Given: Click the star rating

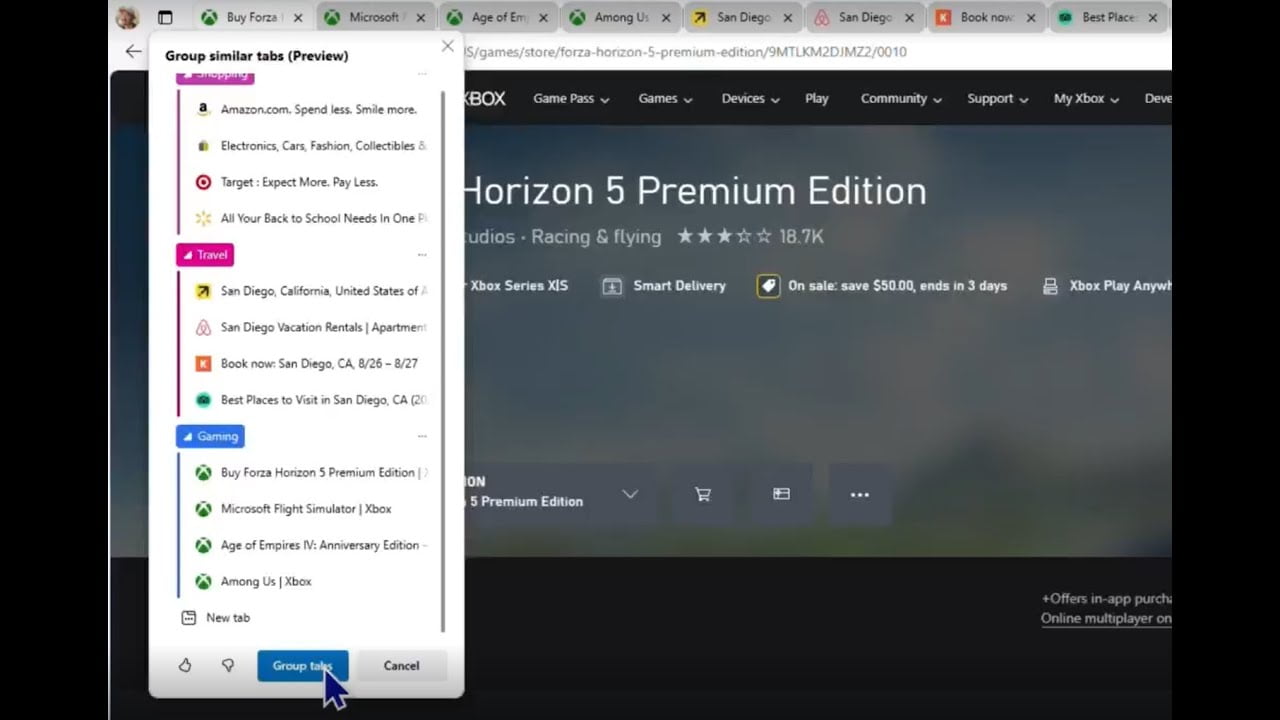Looking at the screenshot, I should coord(725,237).
